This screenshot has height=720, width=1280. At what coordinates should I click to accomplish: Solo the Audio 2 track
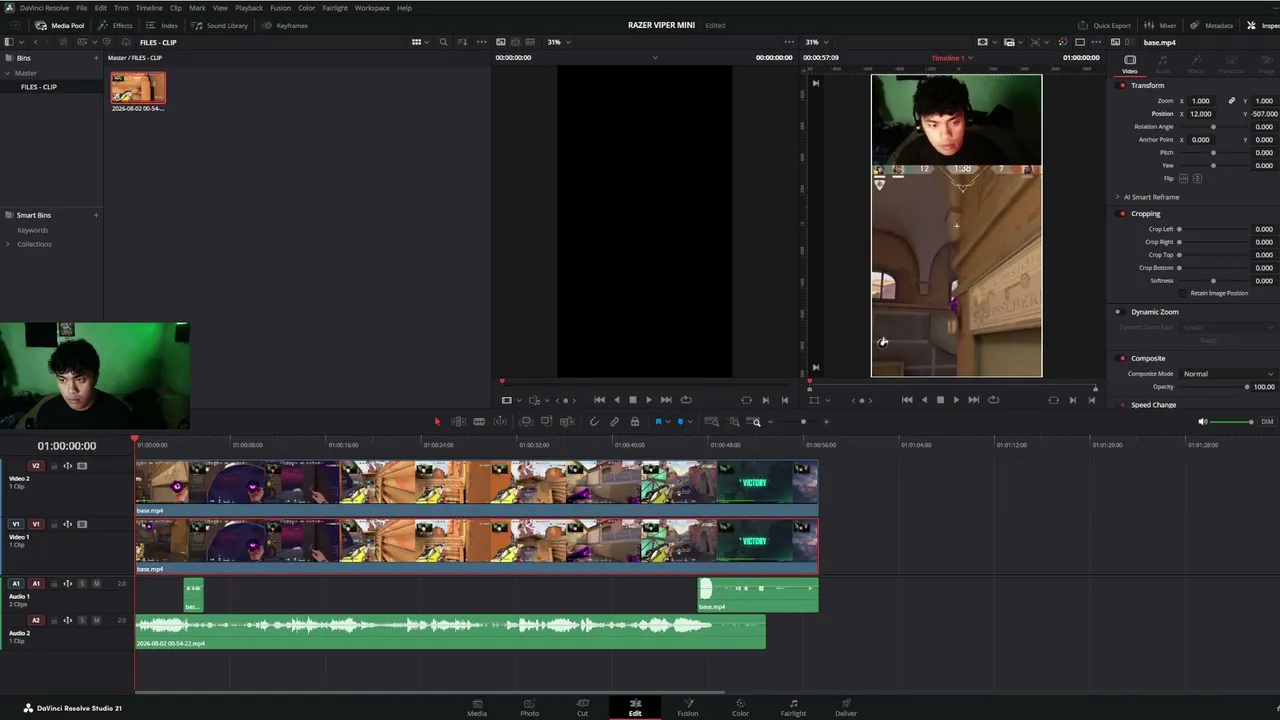click(x=82, y=620)
